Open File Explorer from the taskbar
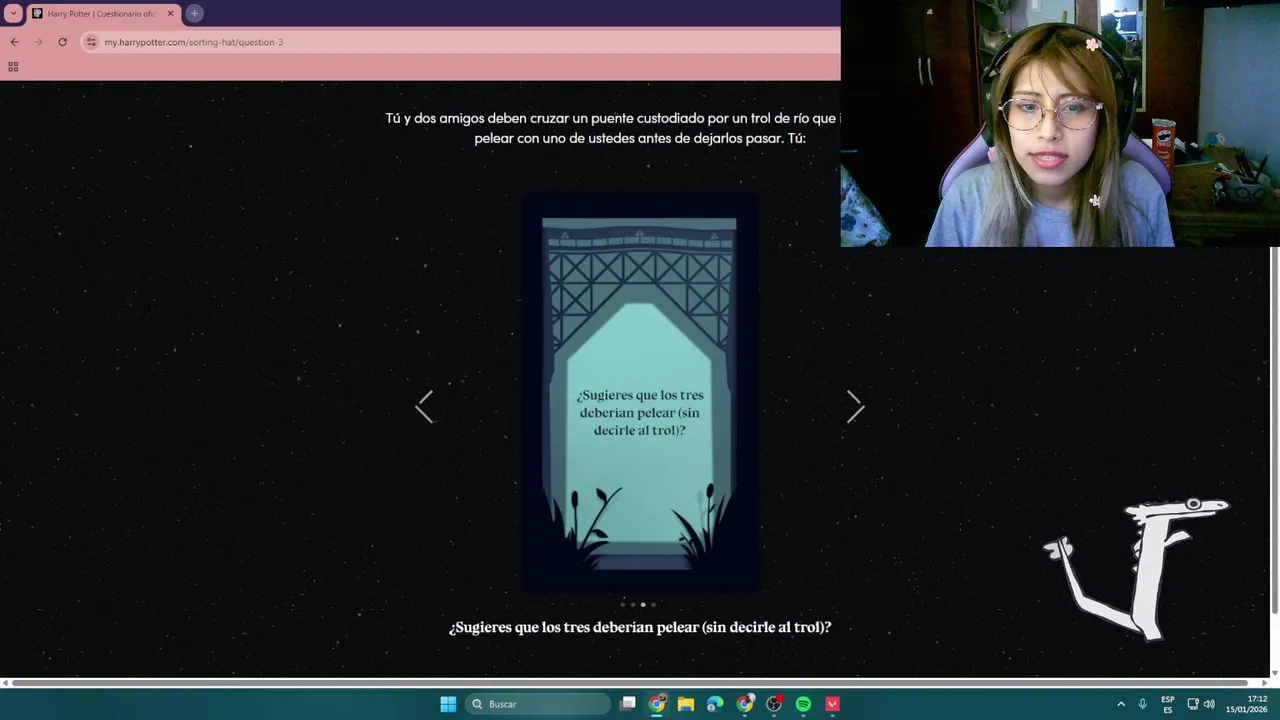The height and width of the screenshot is (720, 1280). tap(686, 704)
